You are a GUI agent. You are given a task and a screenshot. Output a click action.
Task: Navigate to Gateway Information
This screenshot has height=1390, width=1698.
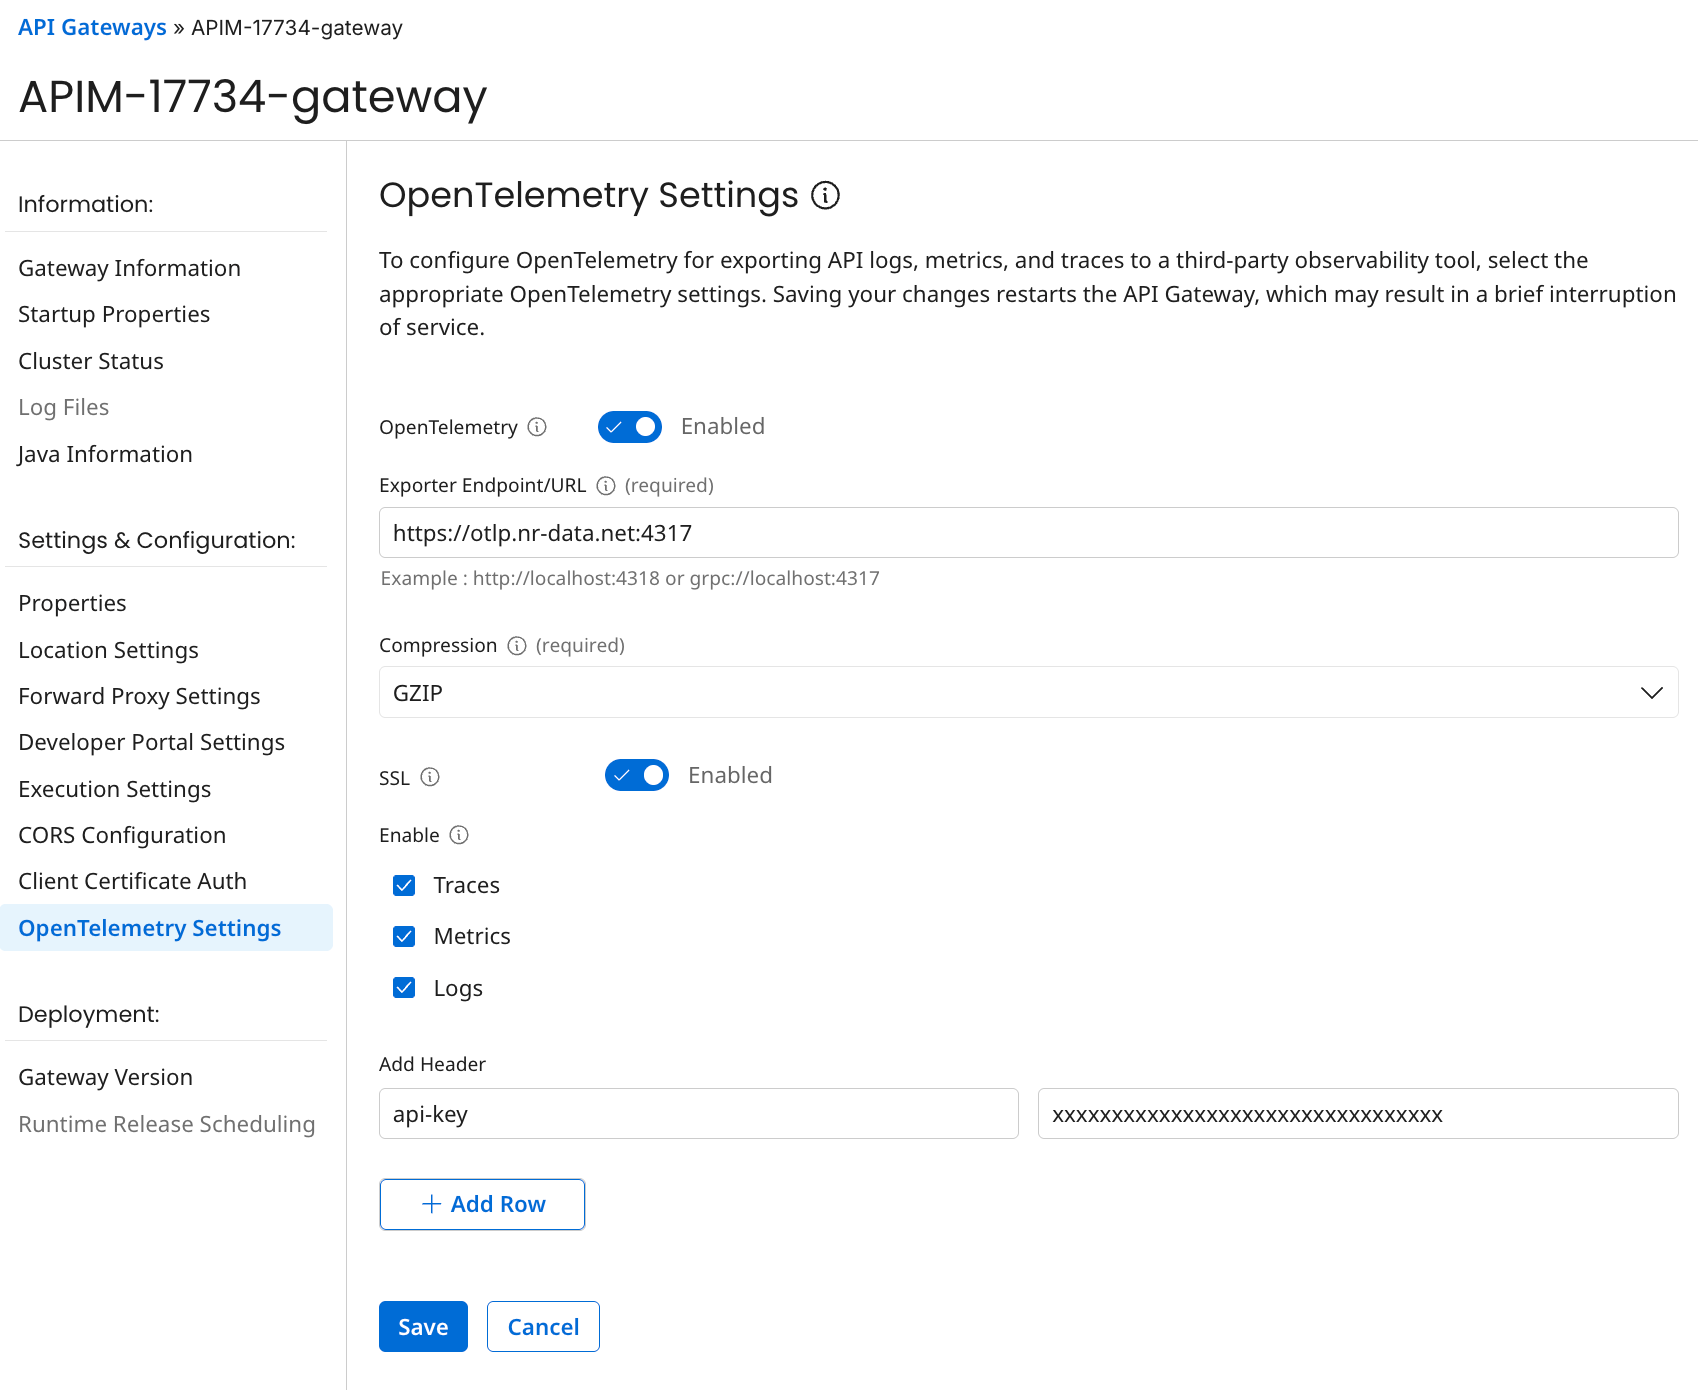coord(129,268)
